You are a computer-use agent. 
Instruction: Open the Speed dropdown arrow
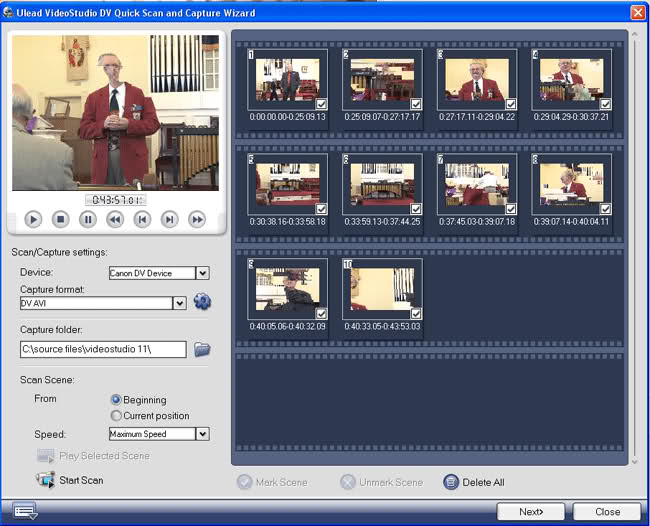tap(203, 434)
